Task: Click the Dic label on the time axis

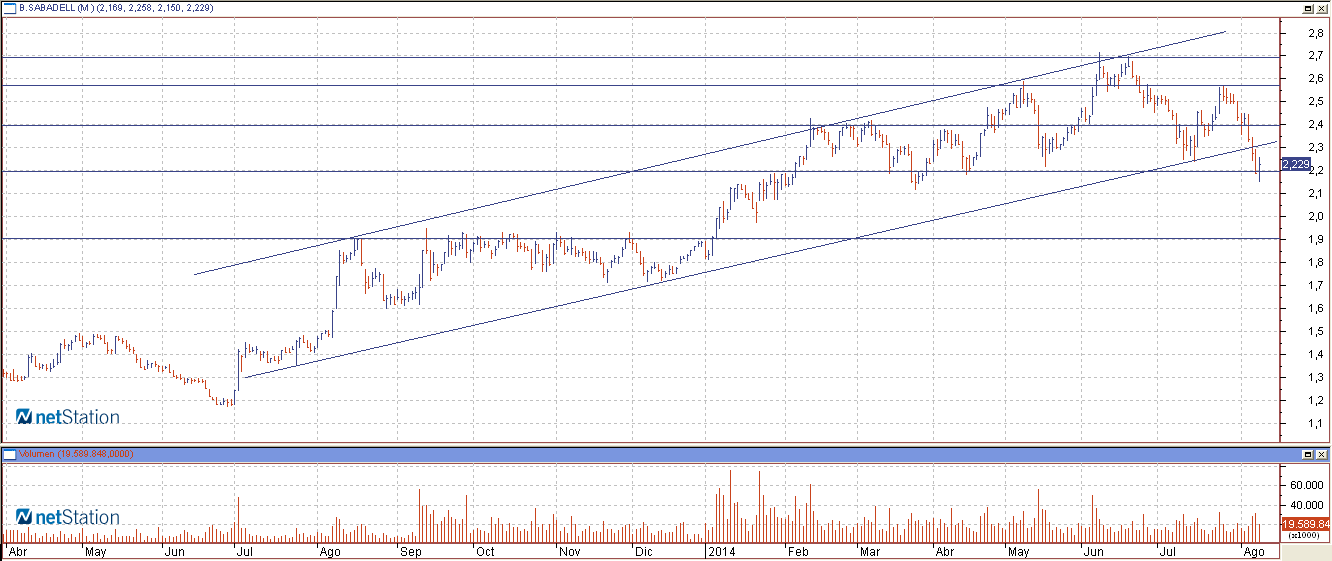Action: pos(644,551)
